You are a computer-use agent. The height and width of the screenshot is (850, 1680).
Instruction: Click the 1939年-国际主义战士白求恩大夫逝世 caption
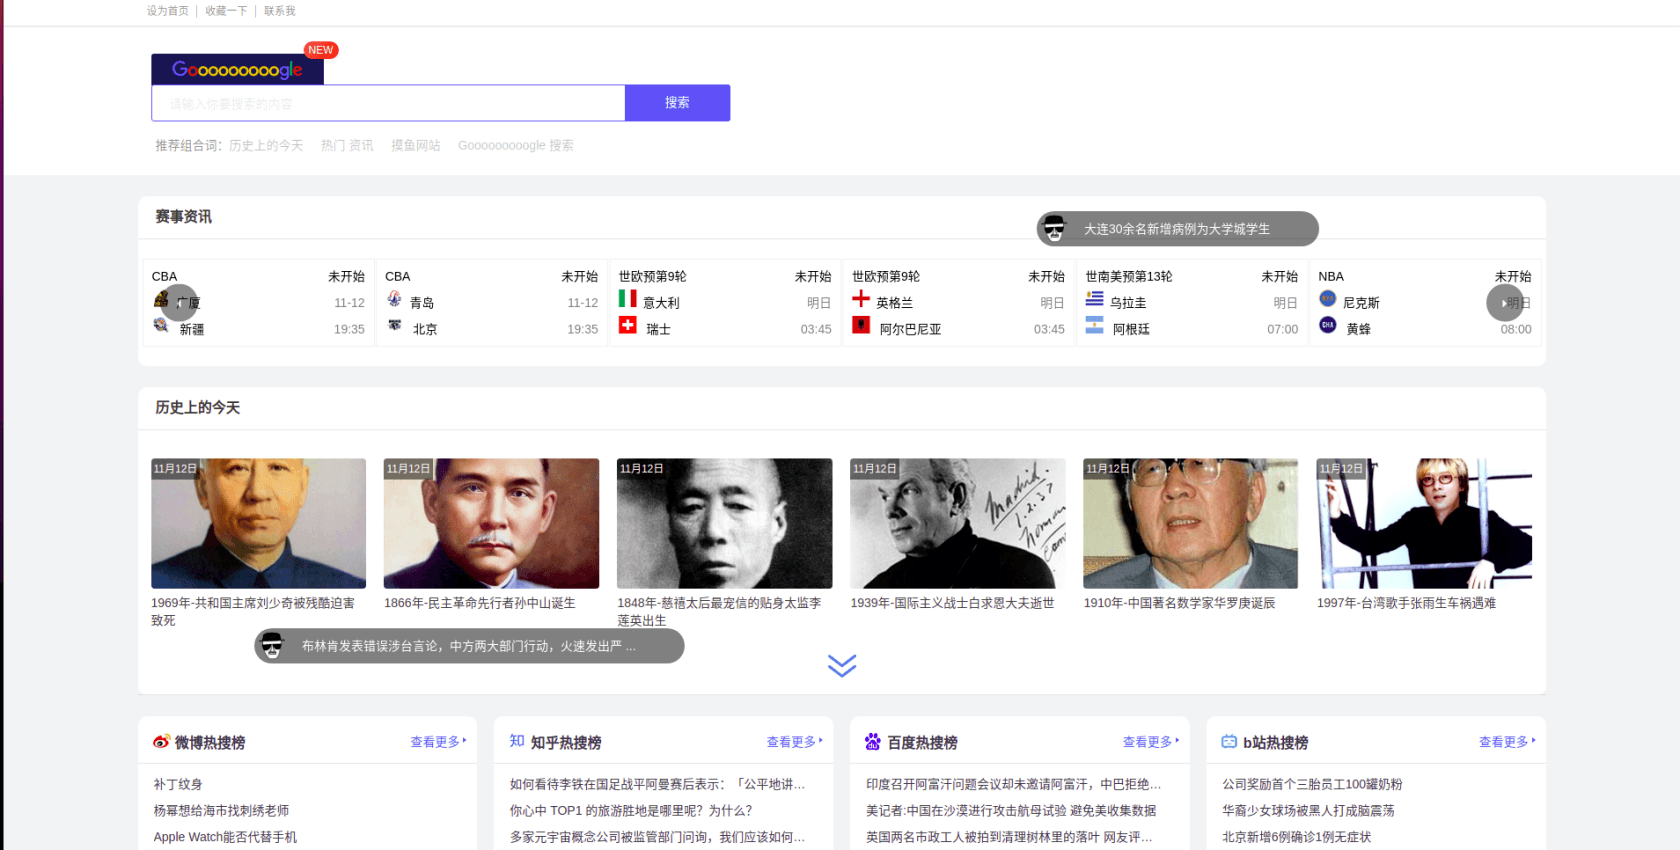coord(952,603)
